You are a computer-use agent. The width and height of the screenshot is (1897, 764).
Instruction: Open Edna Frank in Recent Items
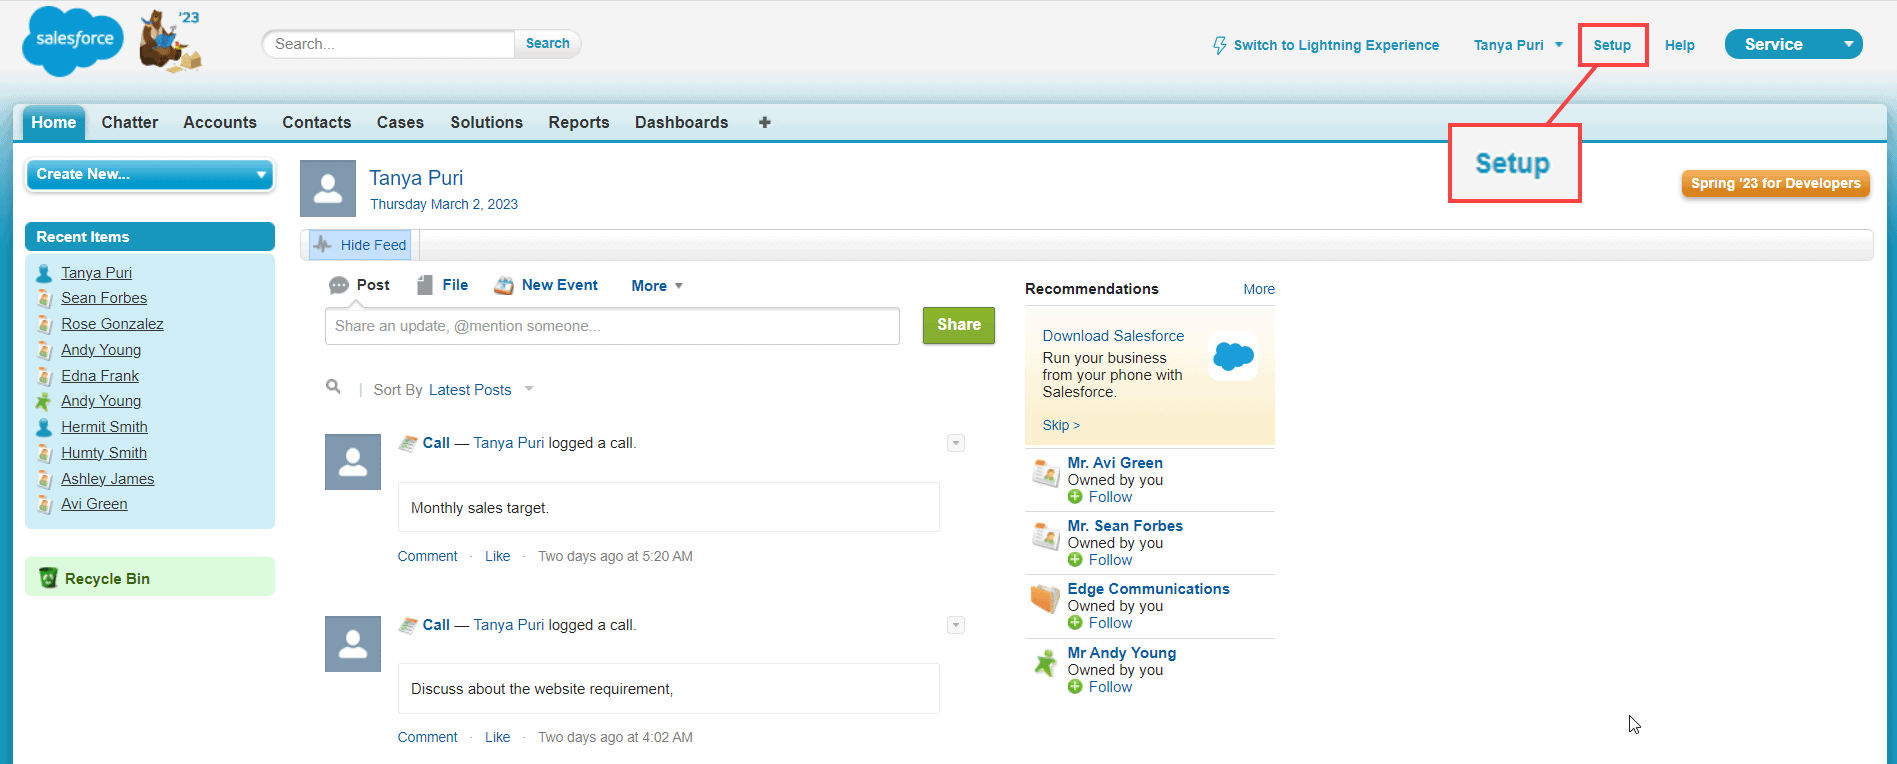(x=100, y=376)
